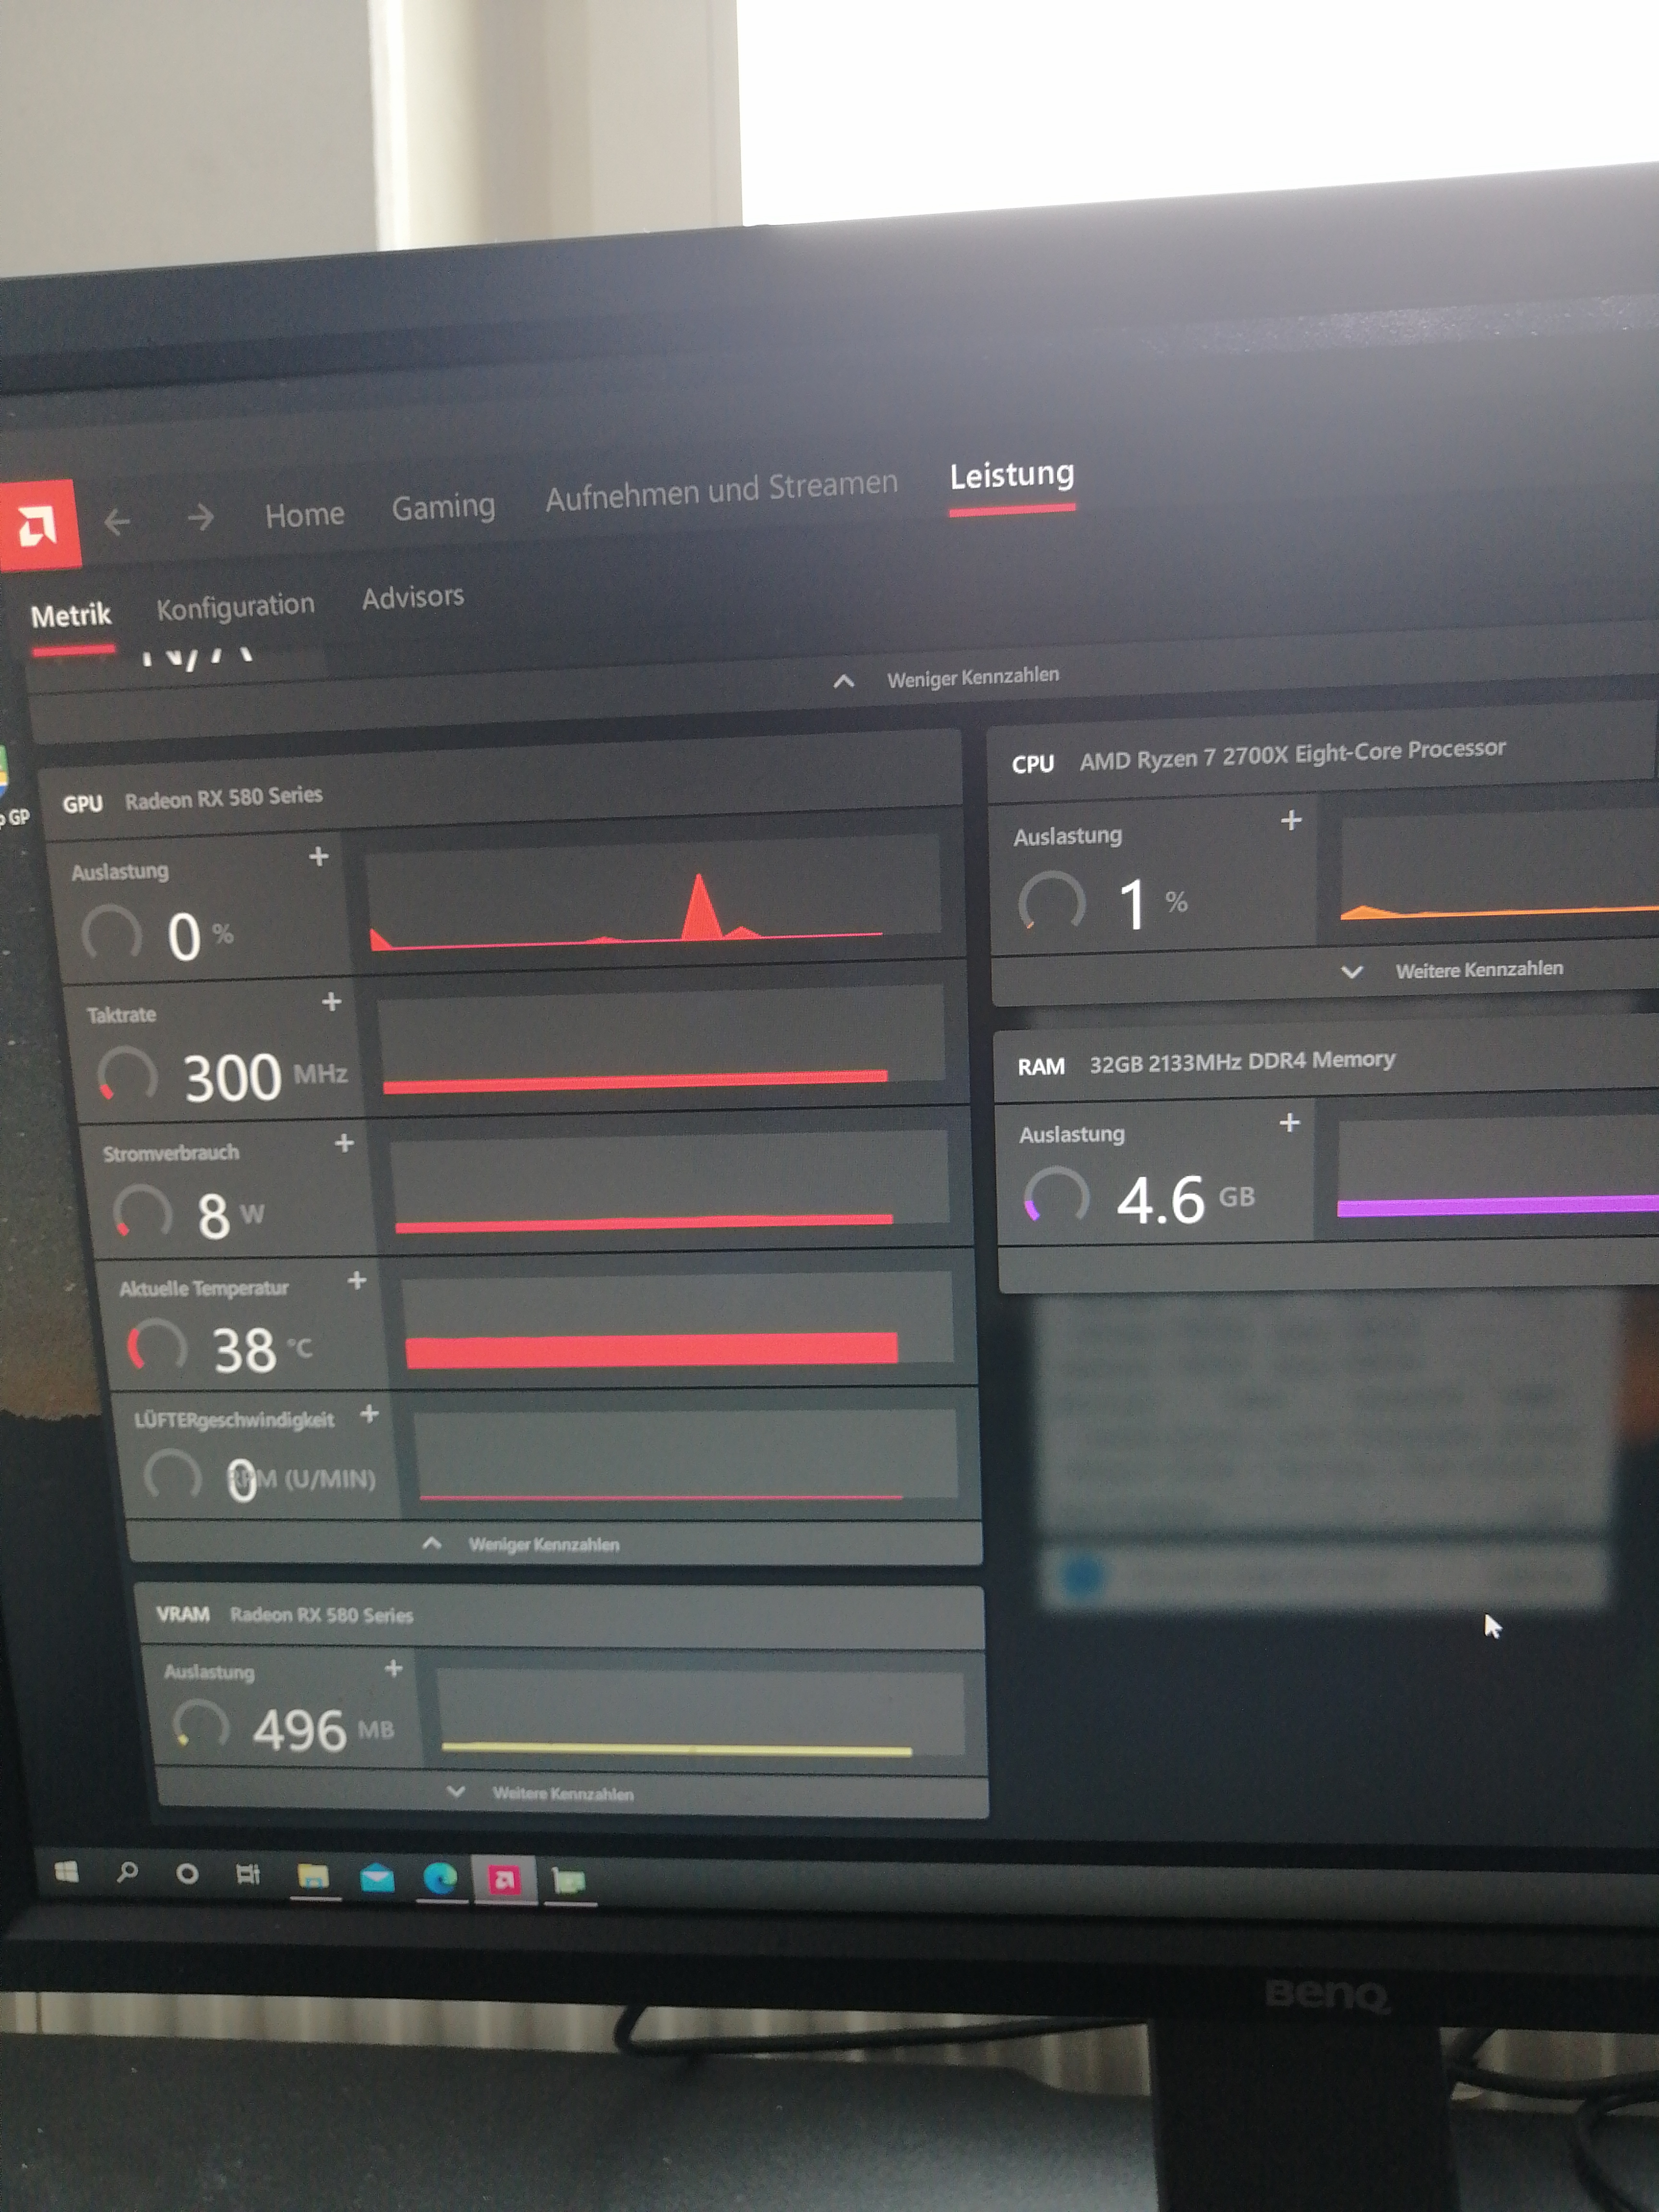
Task: Click plus icon for VRAM Auslastung
Action: [x=393, y=1668]
